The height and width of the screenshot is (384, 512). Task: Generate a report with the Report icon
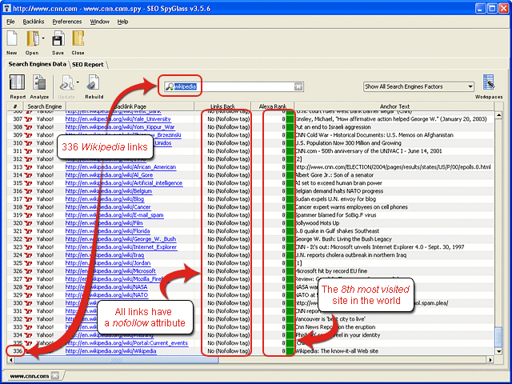[17, 82]
